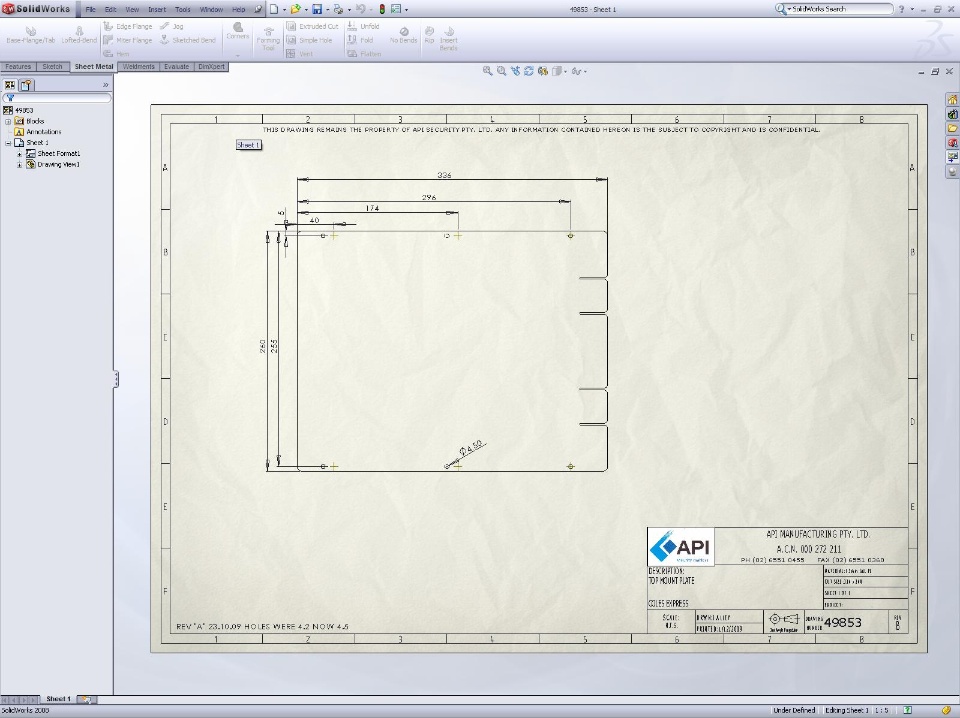Click the panel collapse chevrons
The width and height of the screenshot is (960, 718).
[105, 85]
